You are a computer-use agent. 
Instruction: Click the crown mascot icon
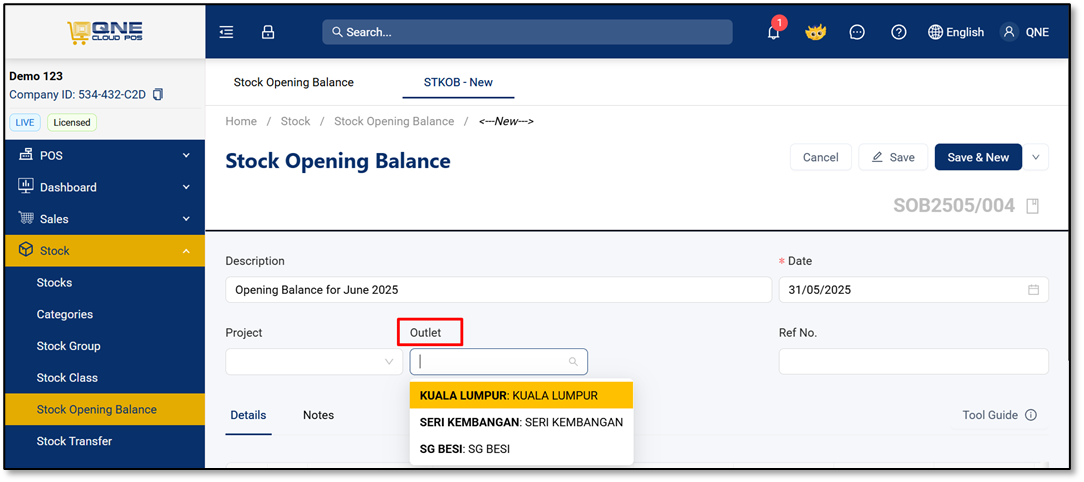(816, 32)
